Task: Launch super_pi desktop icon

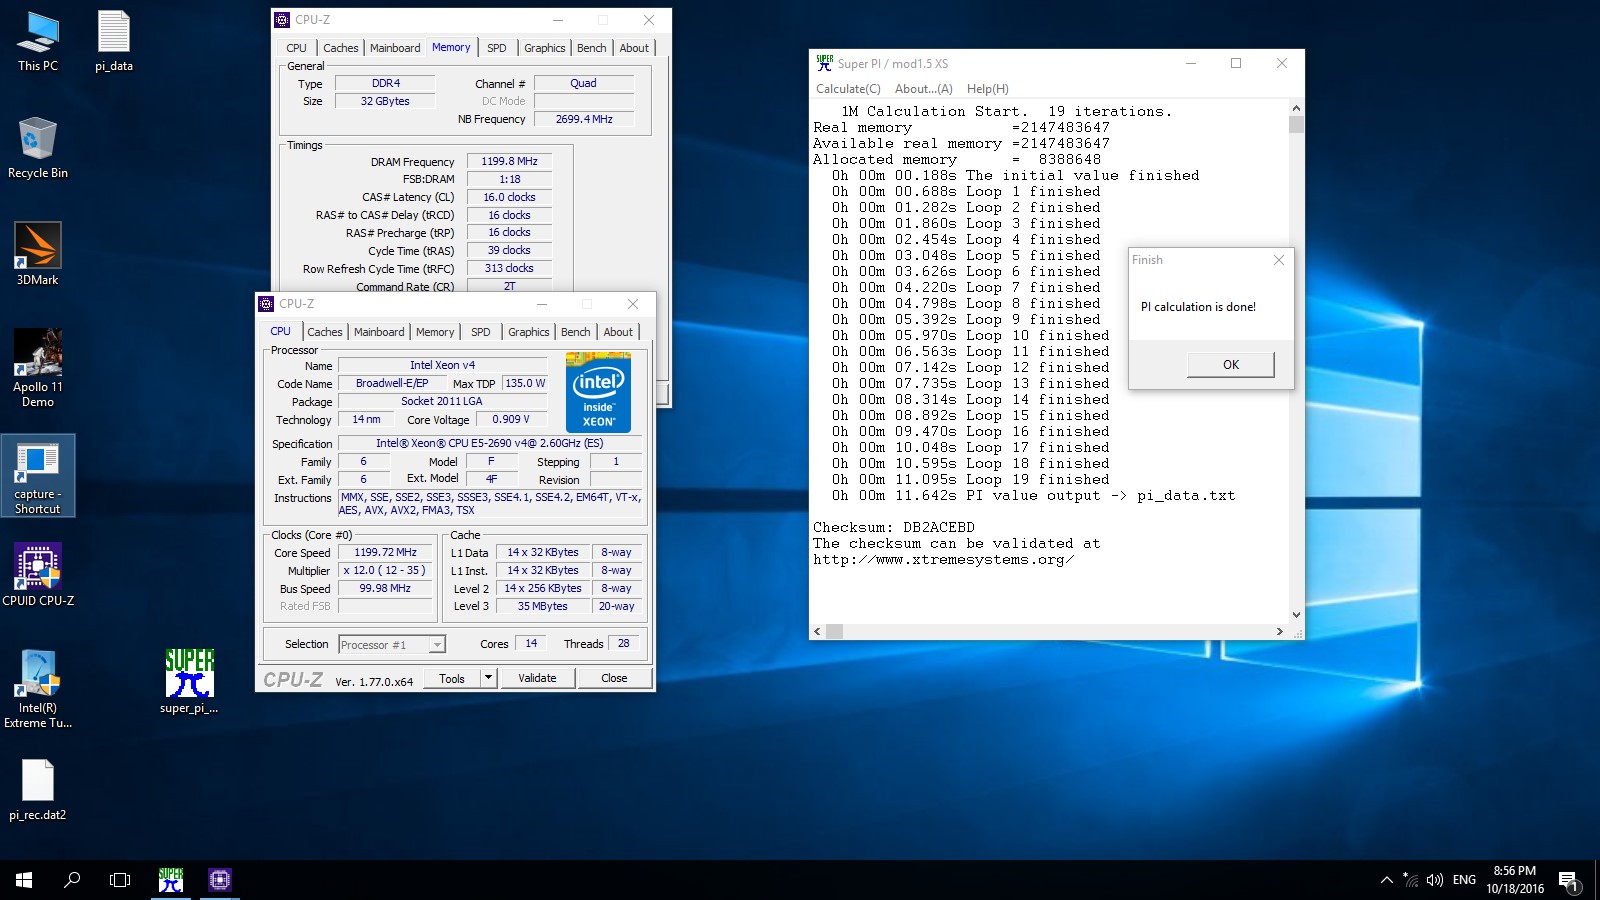Action: coord(189,682)
